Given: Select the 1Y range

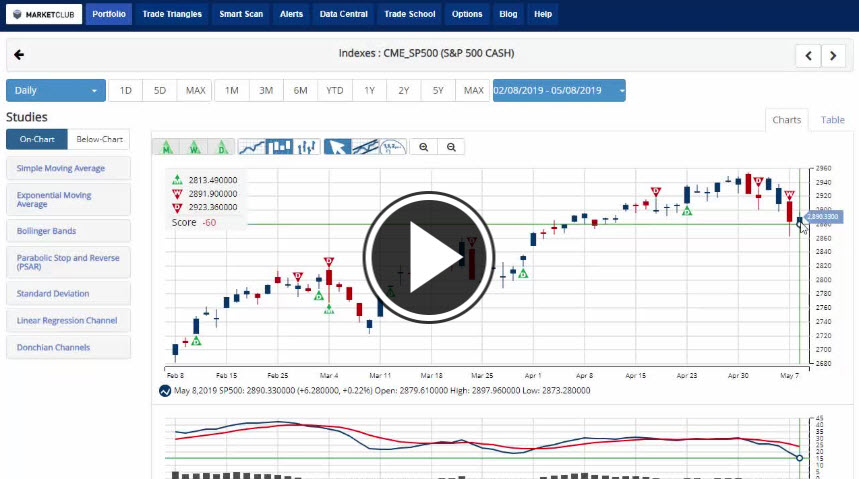Looking at the screenshot, I should pos(369,90).
